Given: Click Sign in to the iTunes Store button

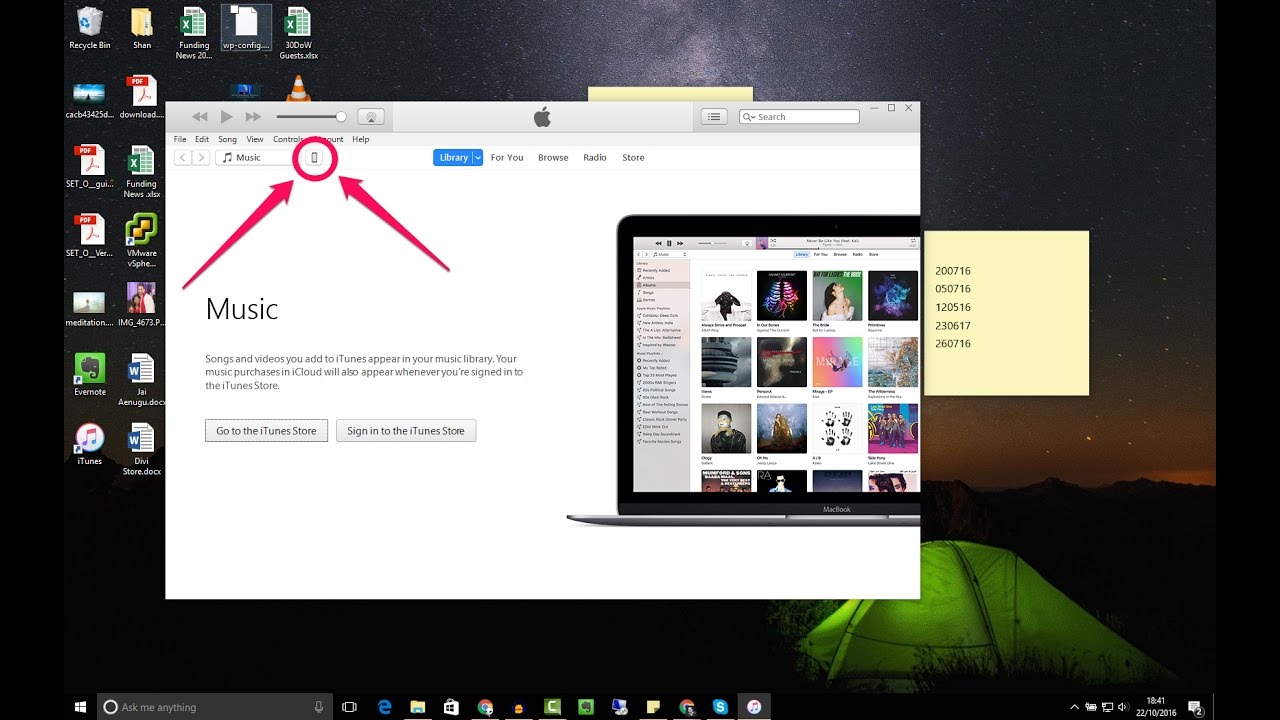Looking at the screenshot, I should 406,431.
